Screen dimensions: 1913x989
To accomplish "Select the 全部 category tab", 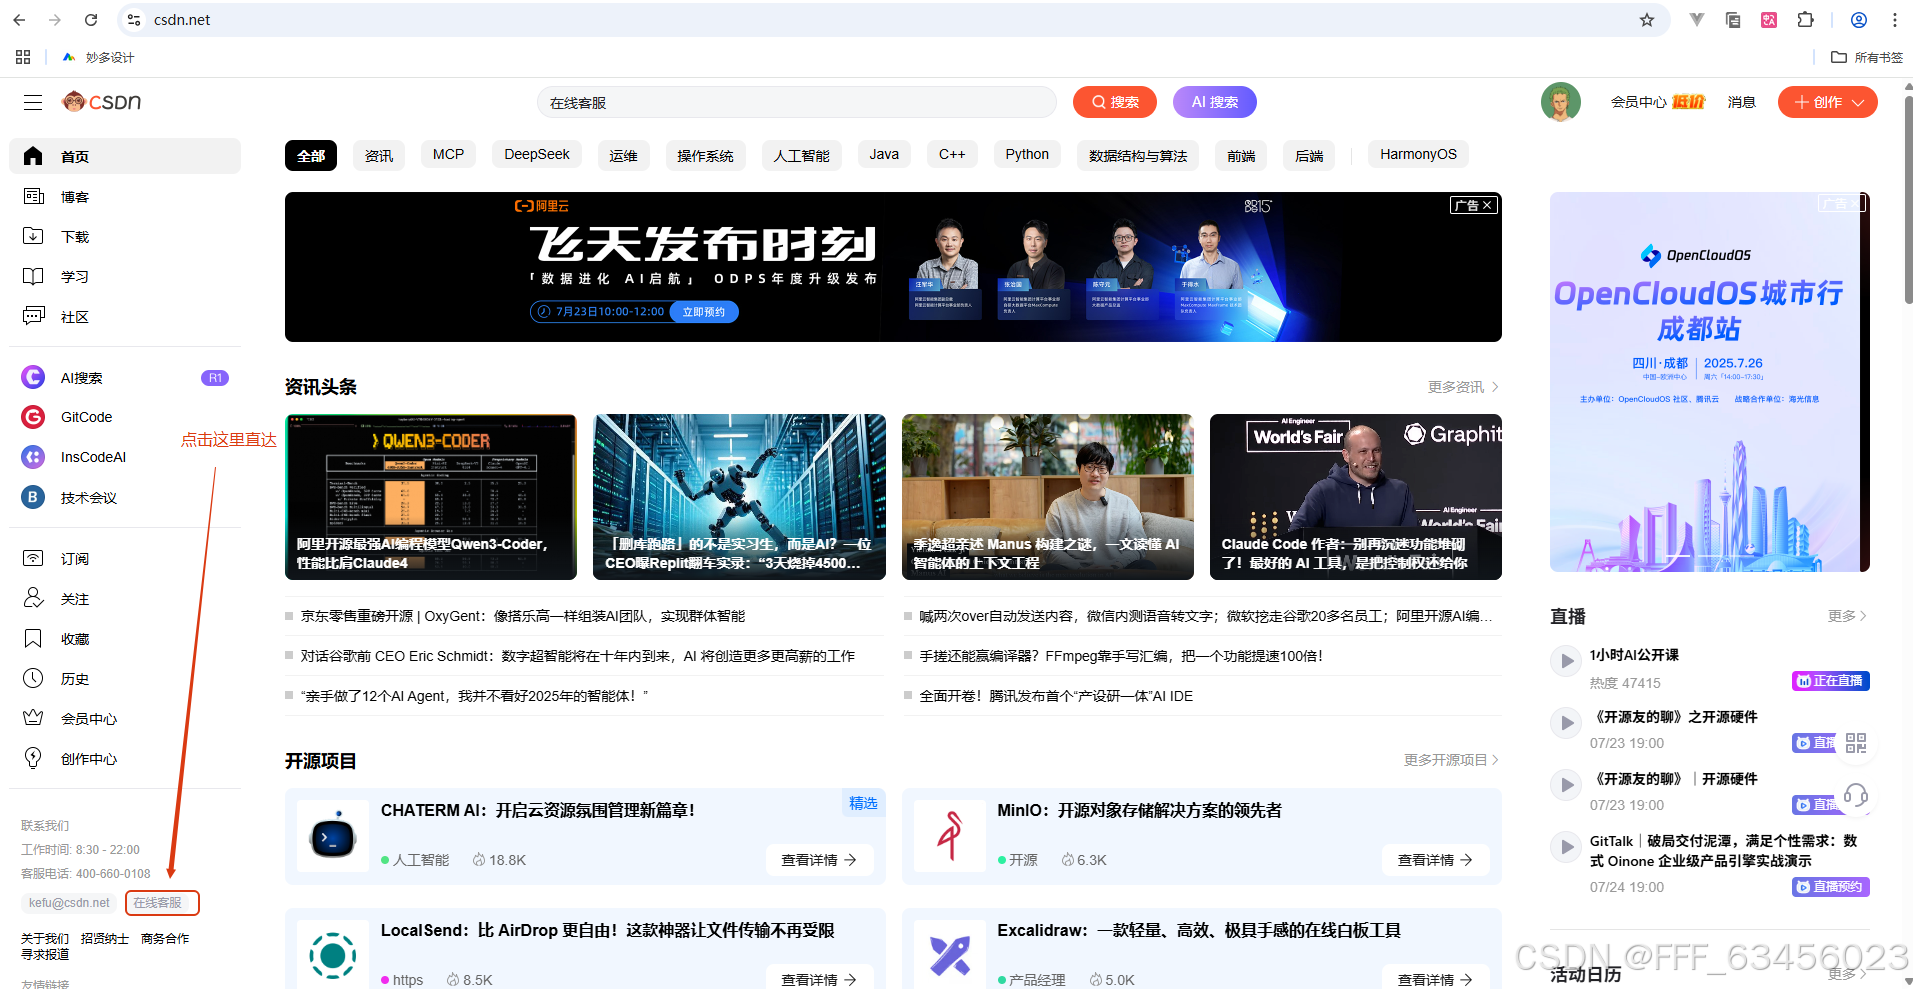I will point(311,155).
